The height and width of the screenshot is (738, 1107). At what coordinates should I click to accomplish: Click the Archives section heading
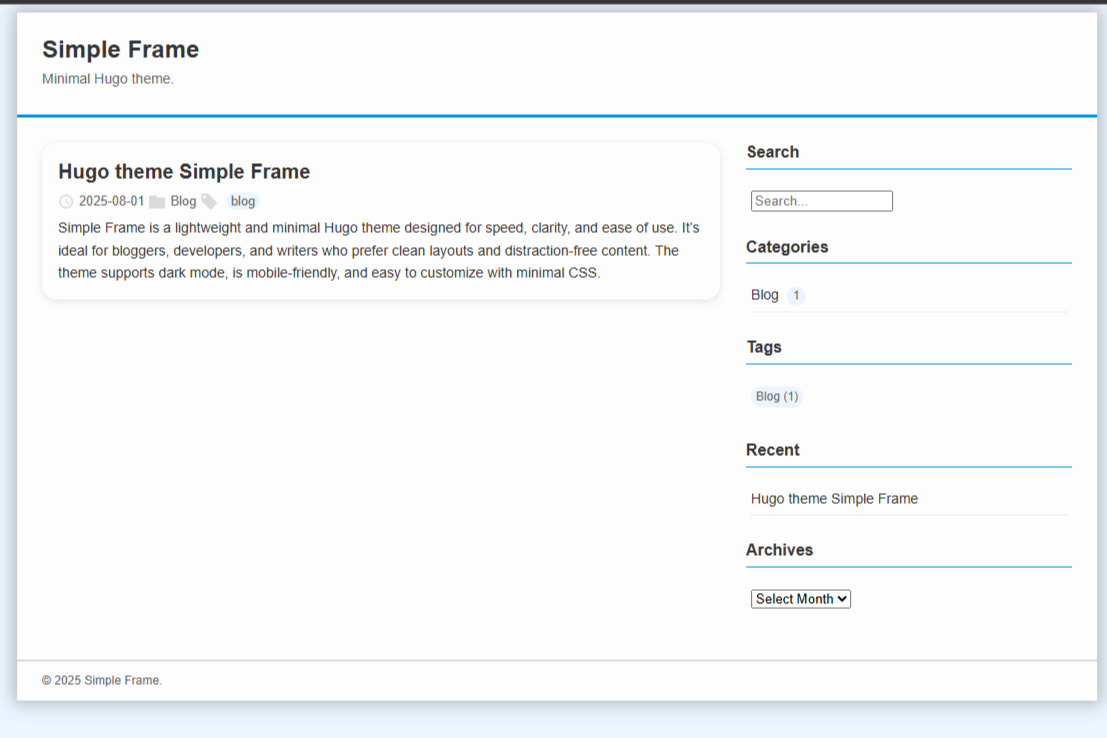779,550
